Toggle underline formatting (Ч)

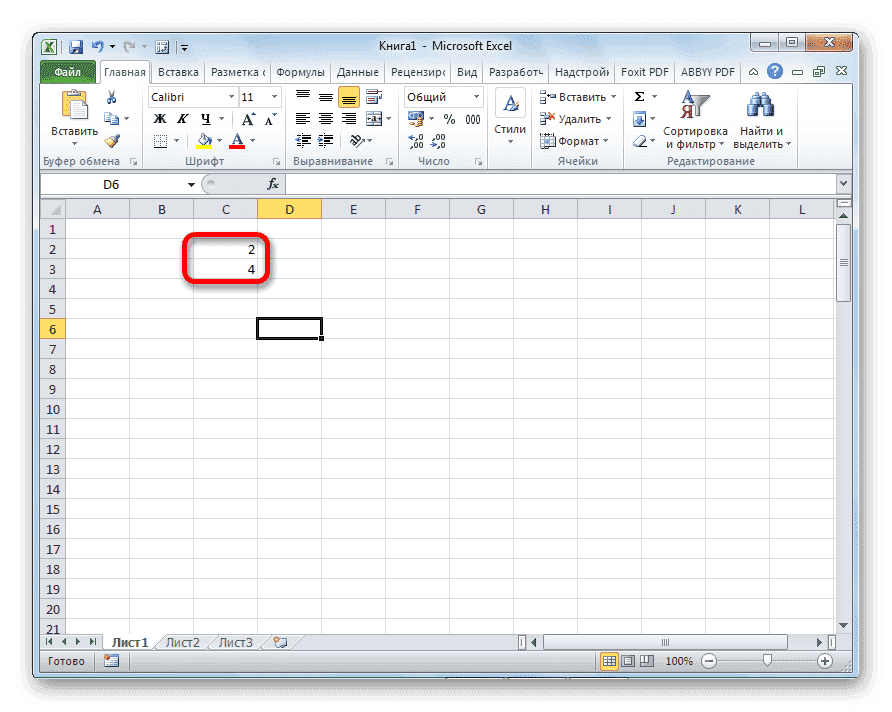(x=205, y=118)
